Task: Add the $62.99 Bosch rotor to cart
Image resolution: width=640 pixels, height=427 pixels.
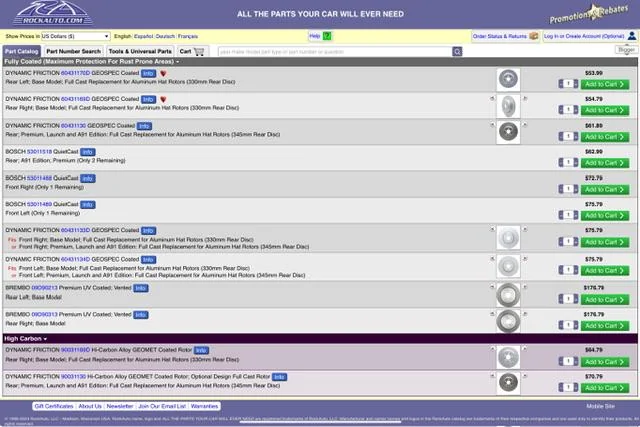Action: coord(604,163)
